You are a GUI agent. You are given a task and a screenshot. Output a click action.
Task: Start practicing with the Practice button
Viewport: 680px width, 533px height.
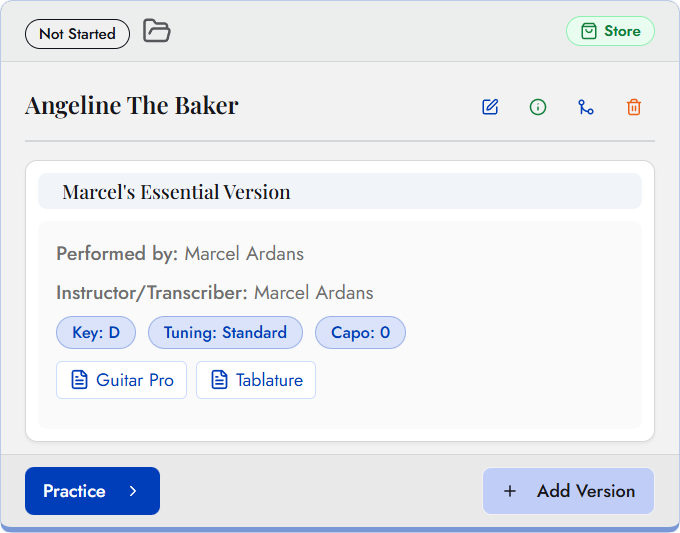[75, 491]
